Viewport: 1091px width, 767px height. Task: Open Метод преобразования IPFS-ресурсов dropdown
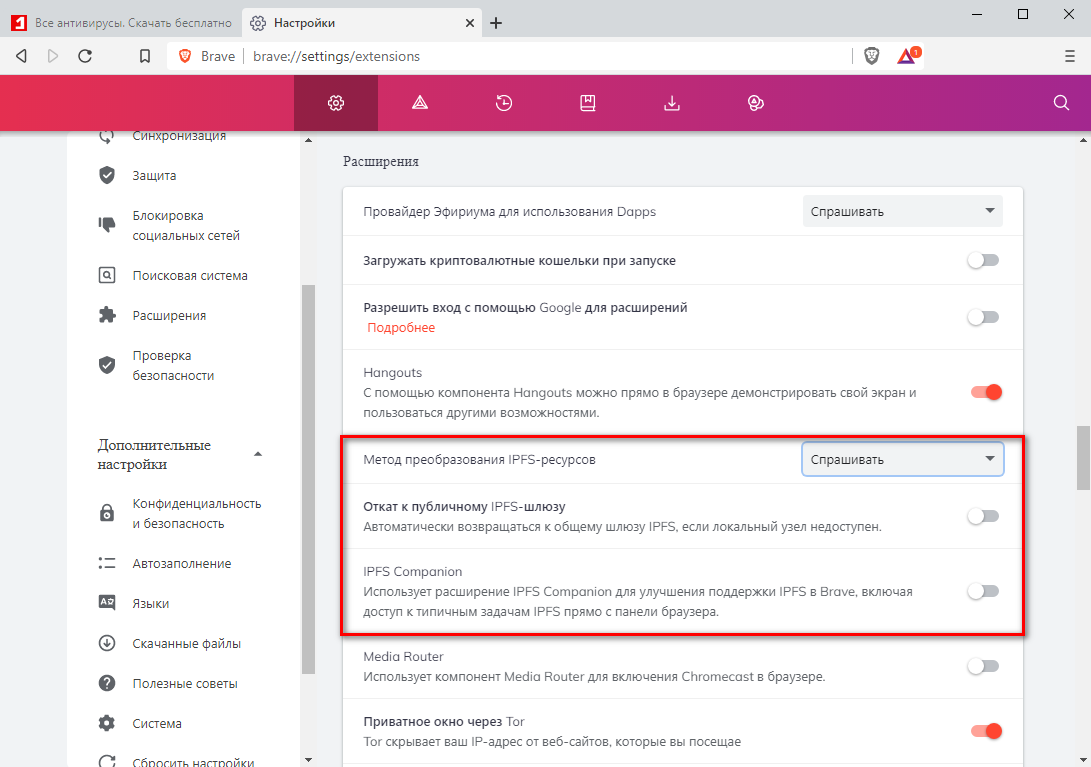[902, 459]
